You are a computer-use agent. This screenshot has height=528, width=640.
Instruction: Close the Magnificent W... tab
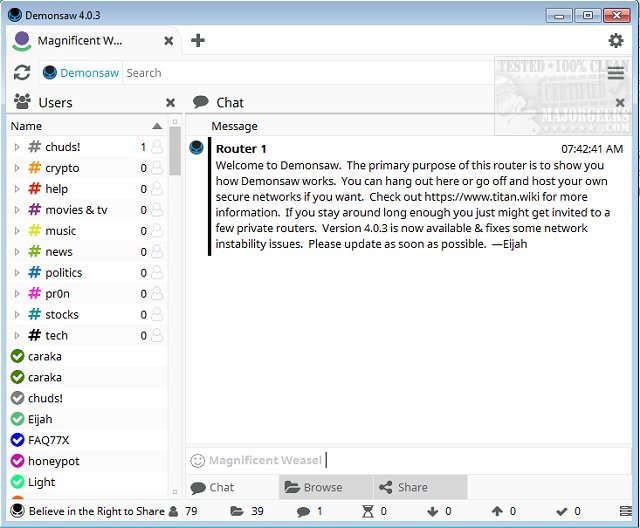(169, 41)
